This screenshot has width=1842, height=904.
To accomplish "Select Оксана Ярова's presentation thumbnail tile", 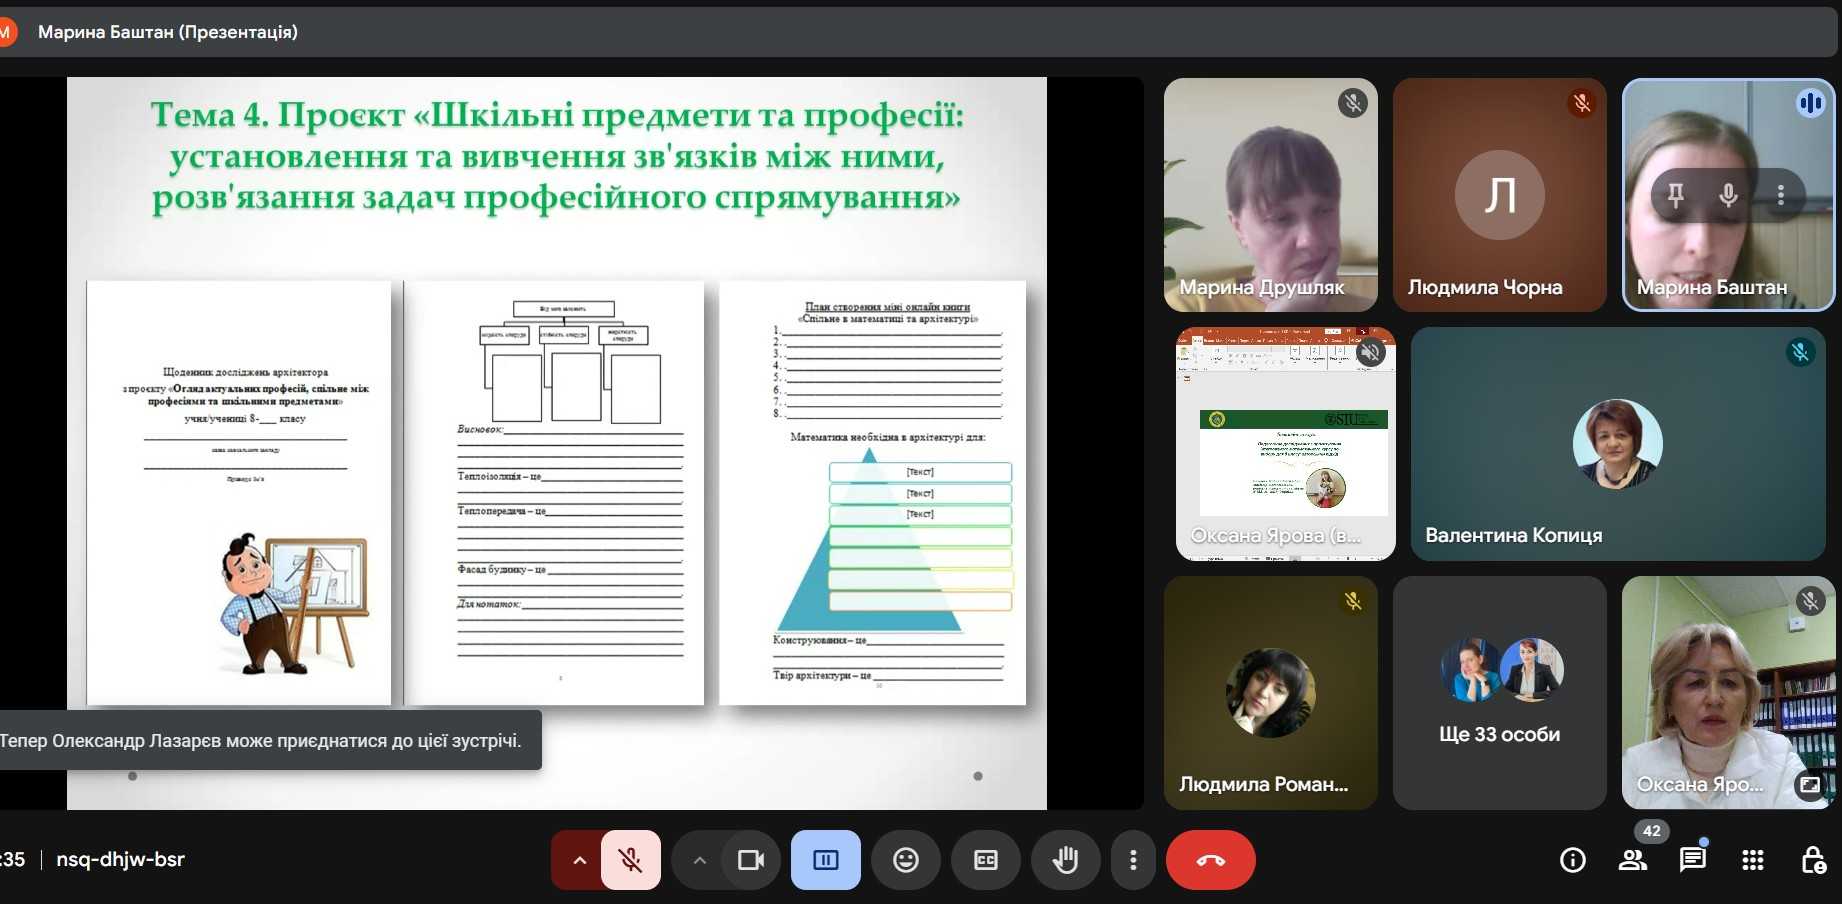I will [x=1285, y=444].
